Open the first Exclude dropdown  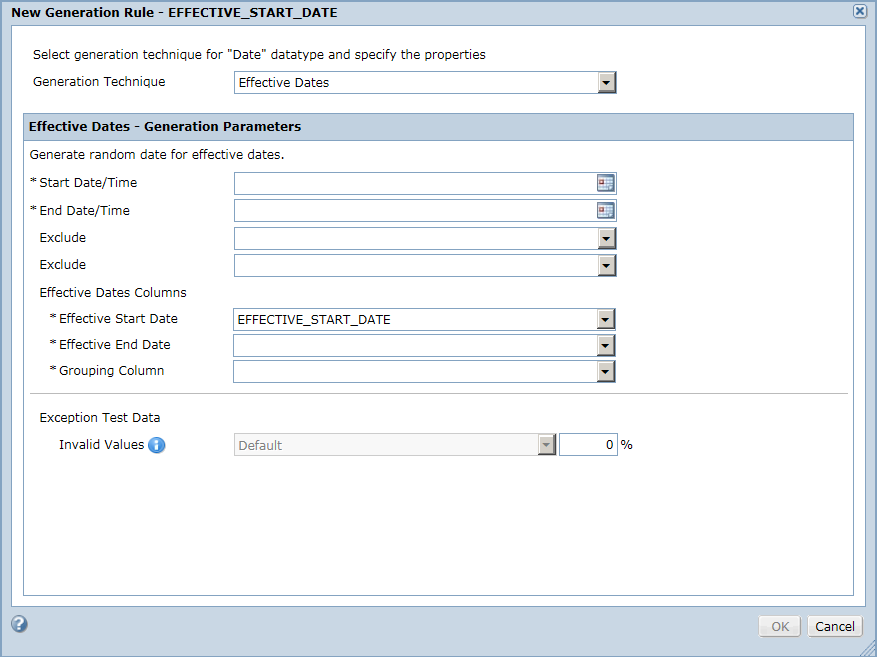point(606,239)
